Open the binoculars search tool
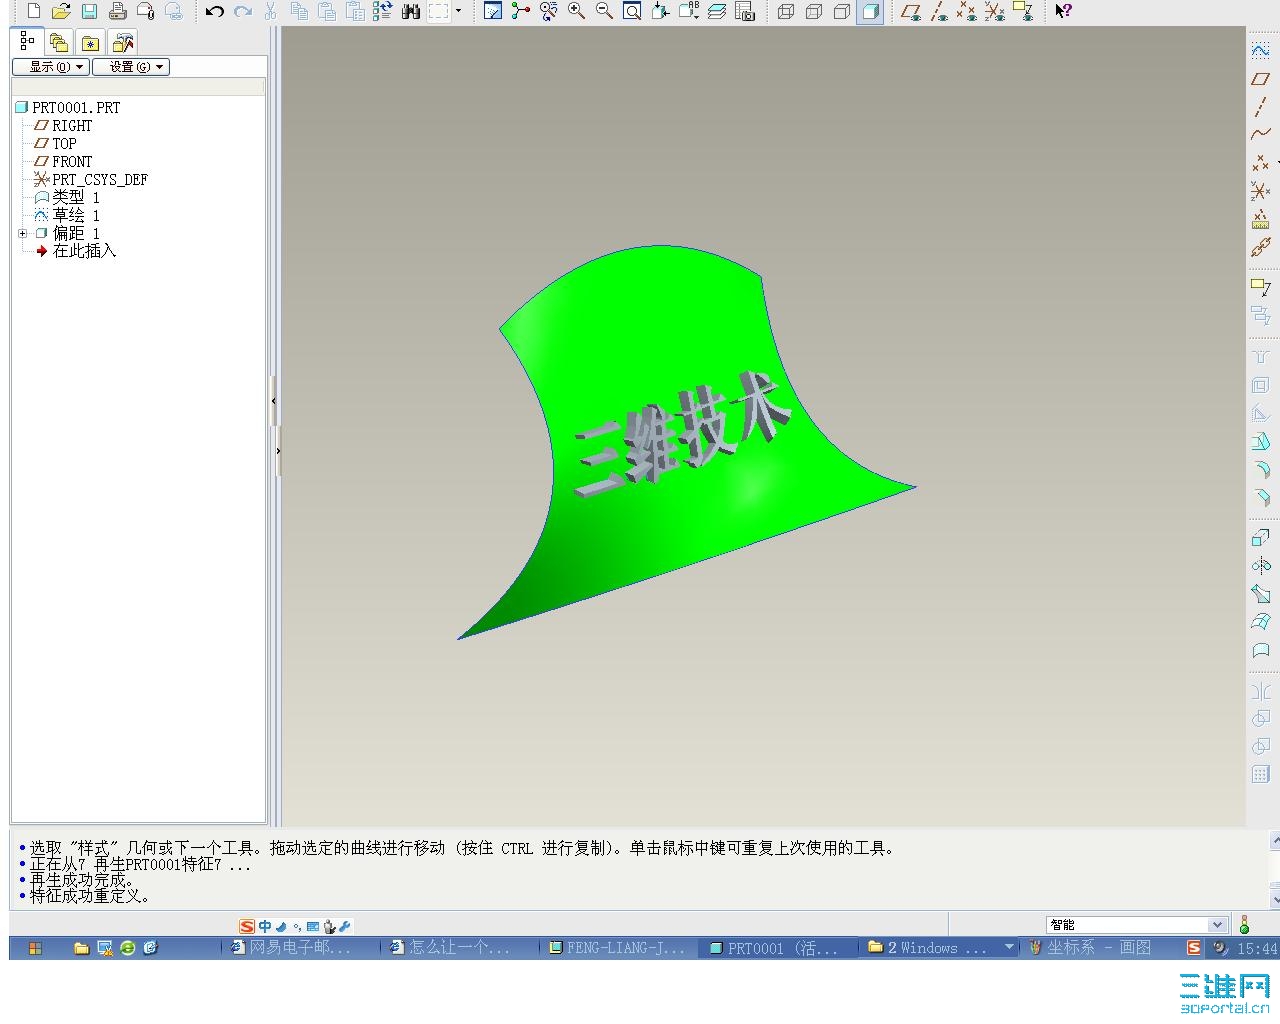This screenshot has width=1280, height=1024. point(410,11)
